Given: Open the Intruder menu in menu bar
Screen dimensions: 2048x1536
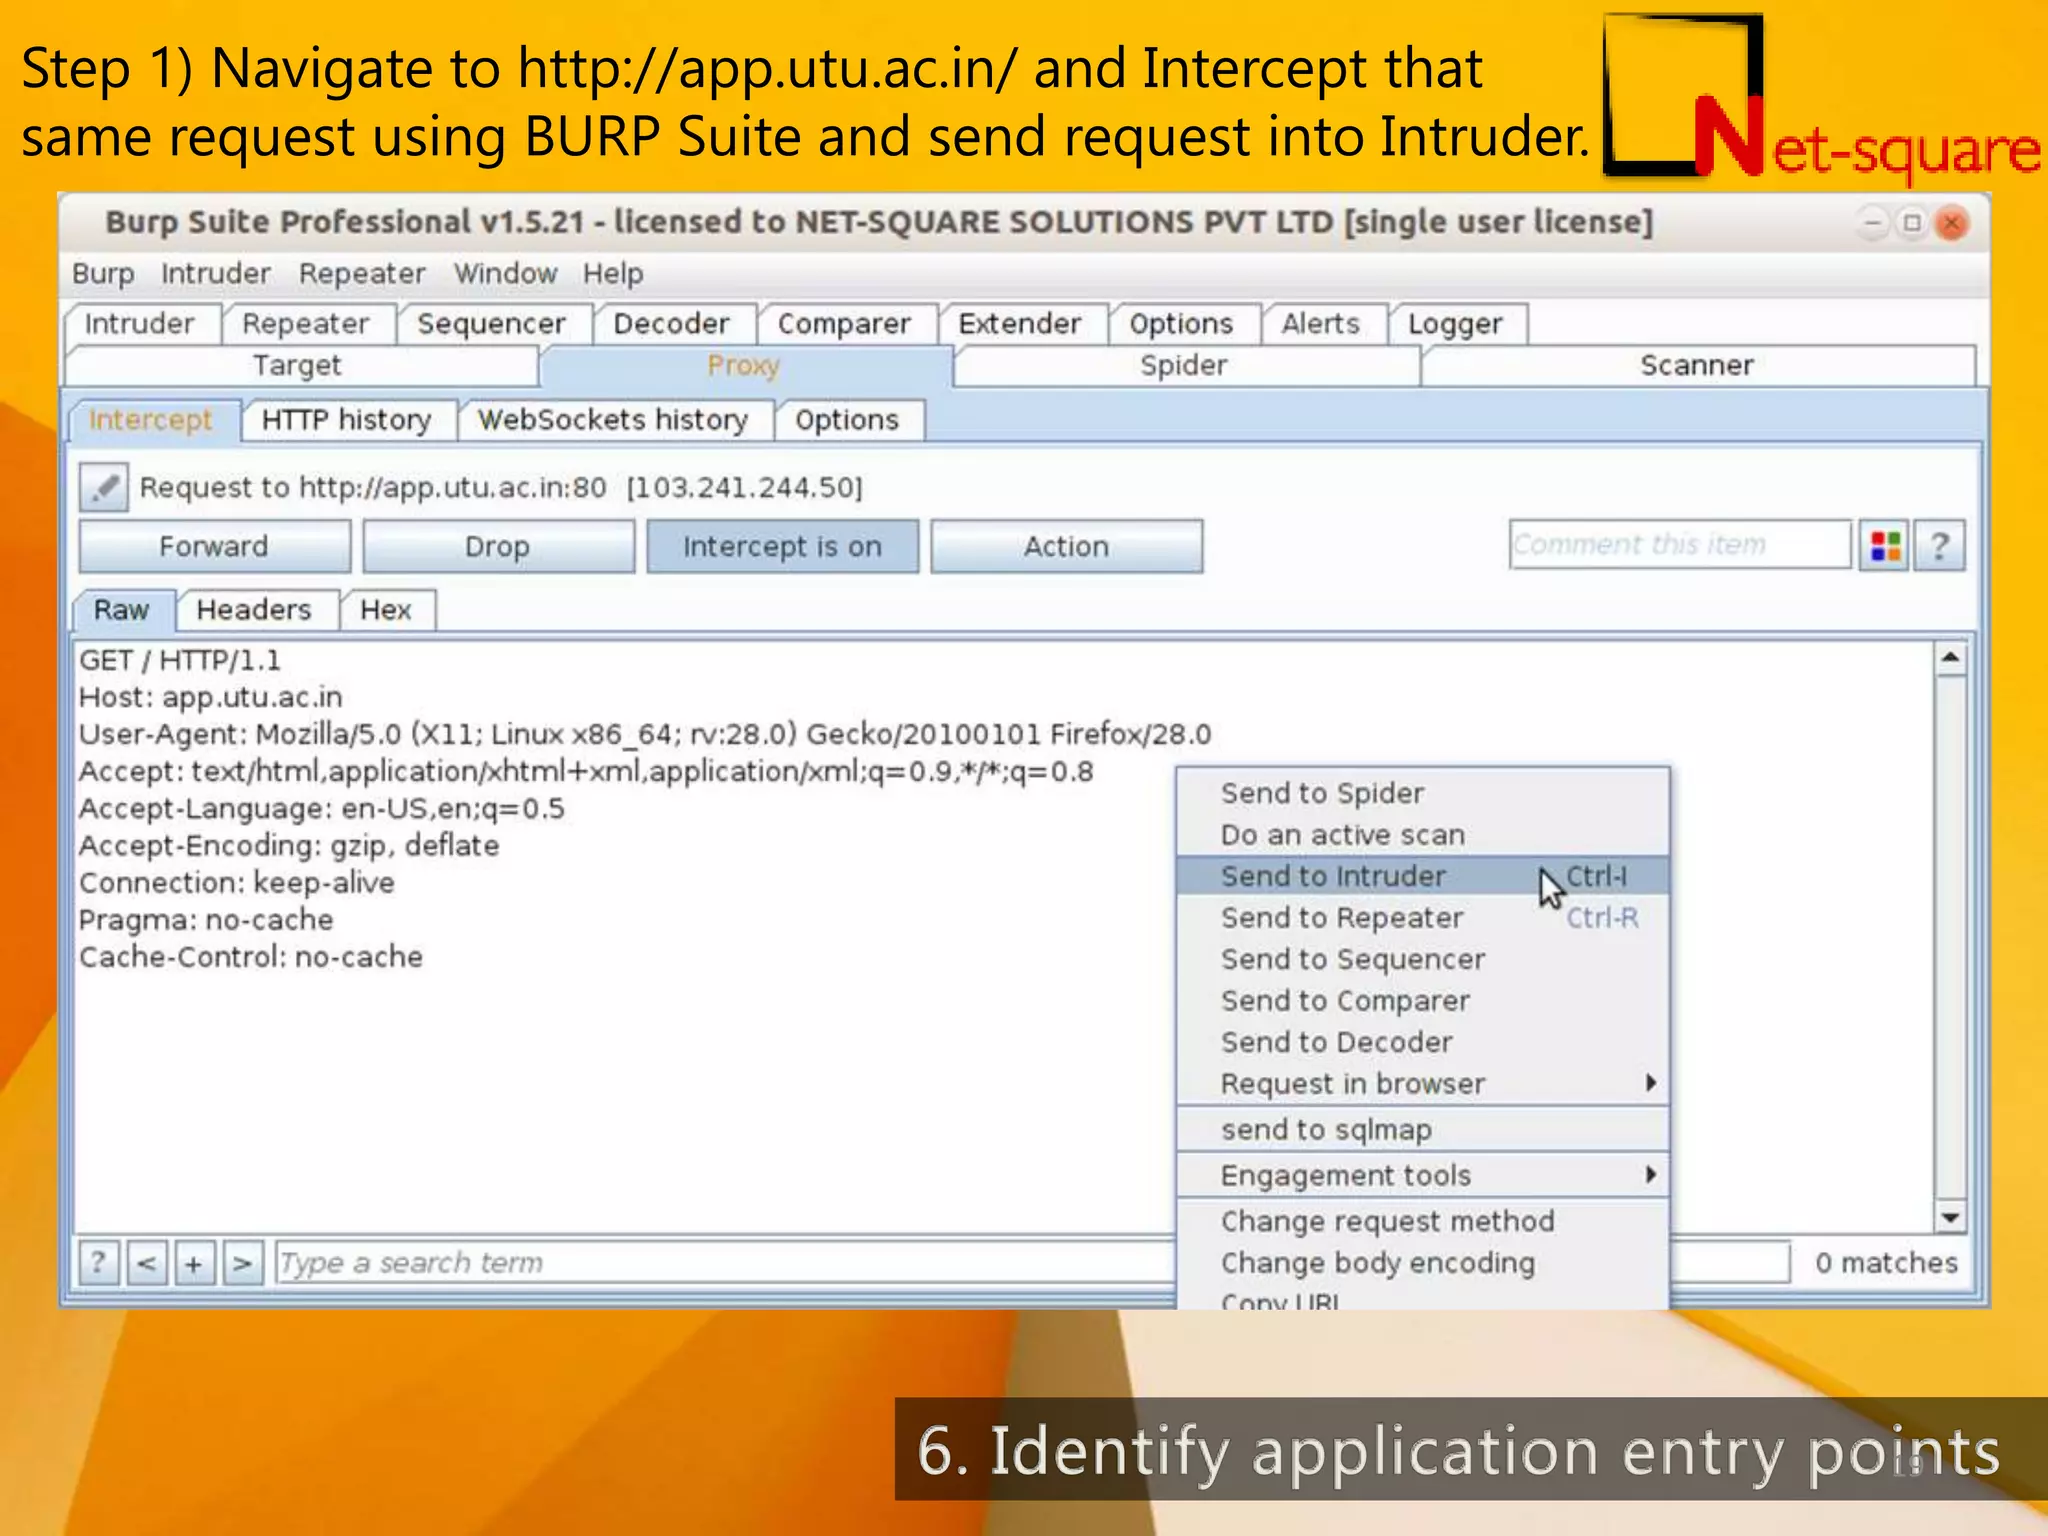Looking at the screenshot, I should (x=215, y=273).
